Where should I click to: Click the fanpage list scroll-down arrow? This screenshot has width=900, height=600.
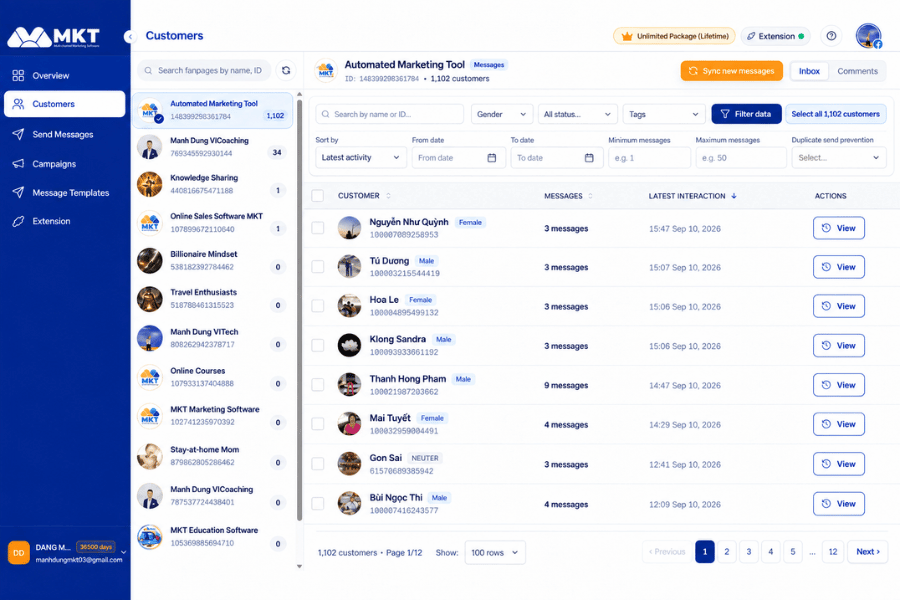coord(299,566)
